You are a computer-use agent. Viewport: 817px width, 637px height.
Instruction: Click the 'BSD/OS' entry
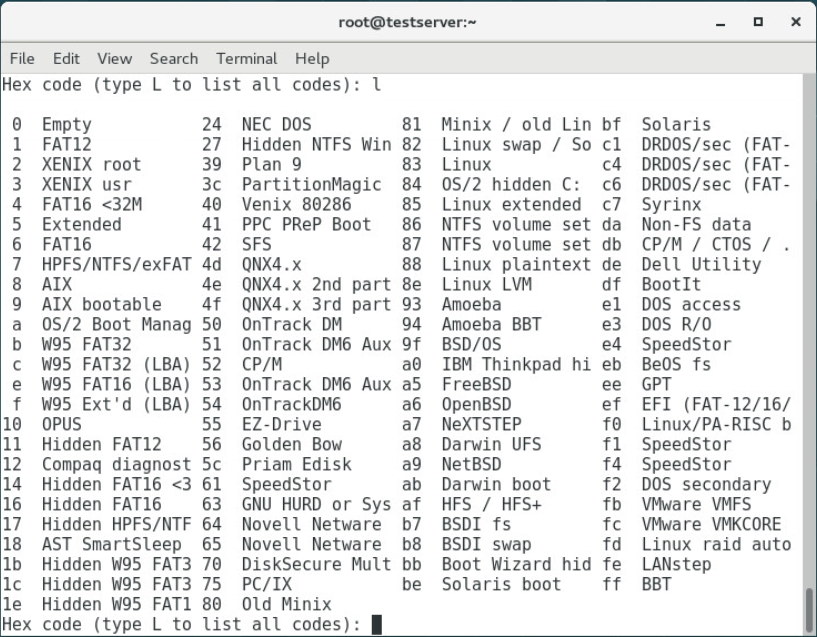click(x=472, y=344)
